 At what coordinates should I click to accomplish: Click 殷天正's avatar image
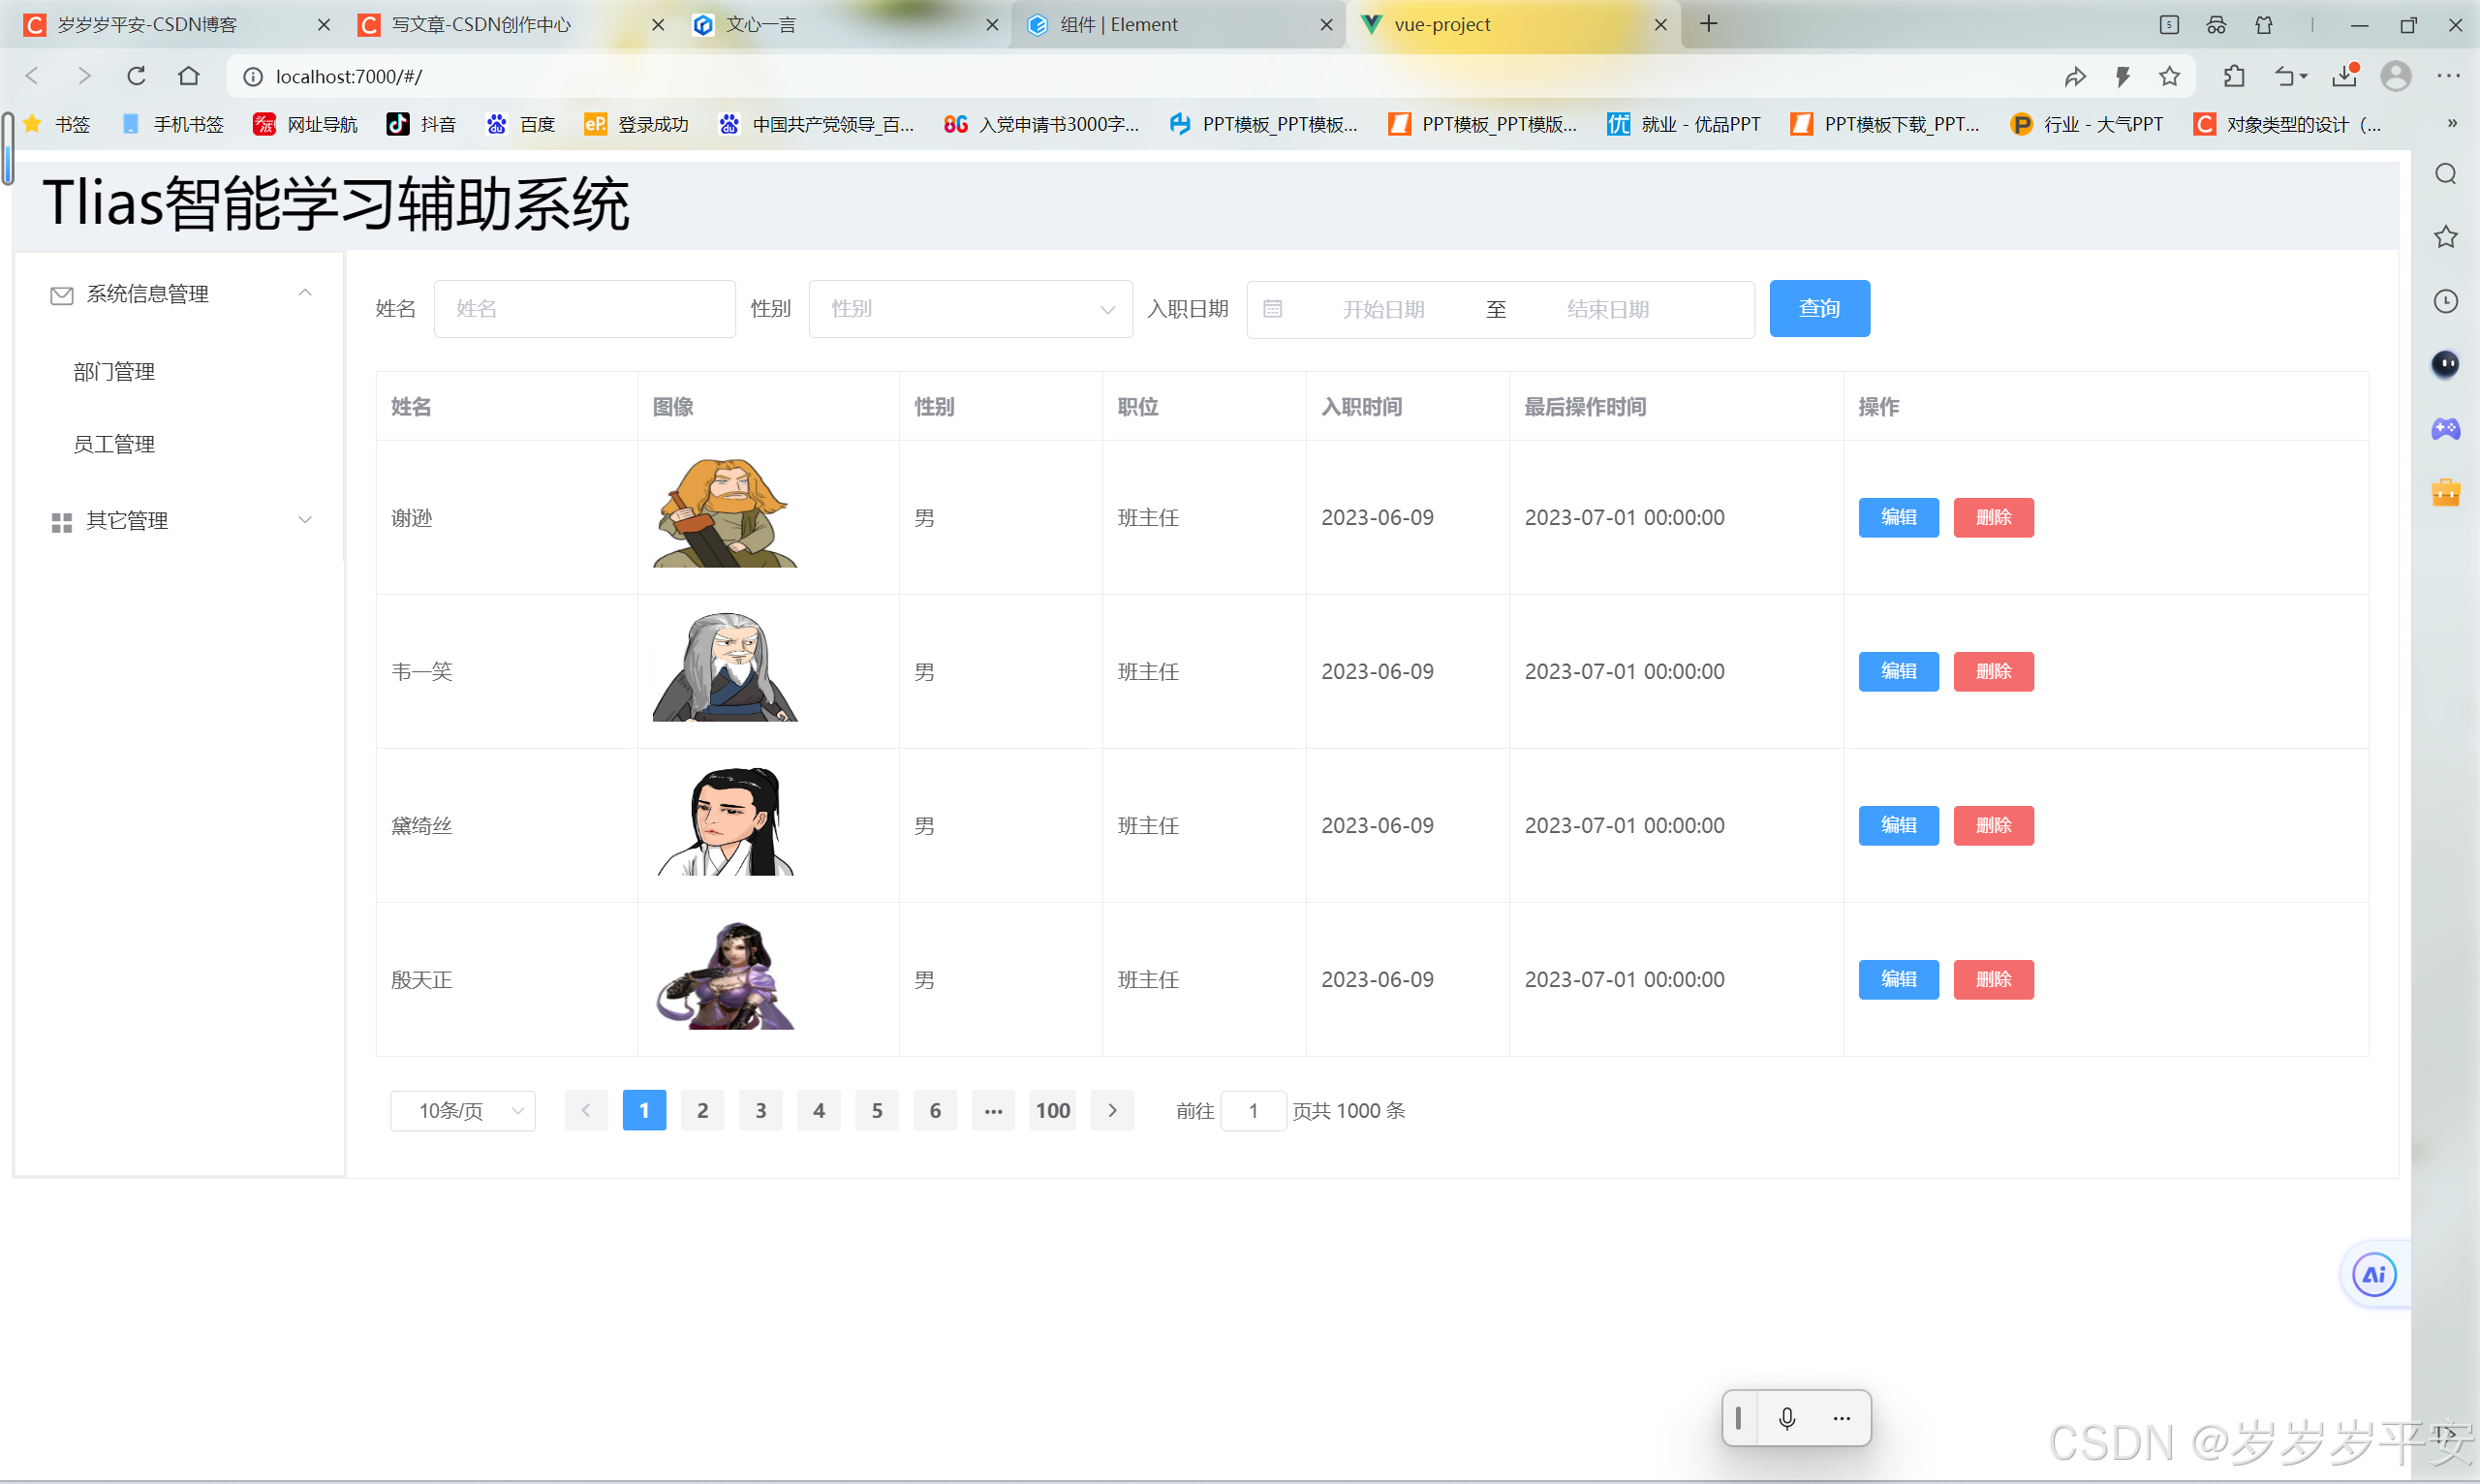click(725, 975)
